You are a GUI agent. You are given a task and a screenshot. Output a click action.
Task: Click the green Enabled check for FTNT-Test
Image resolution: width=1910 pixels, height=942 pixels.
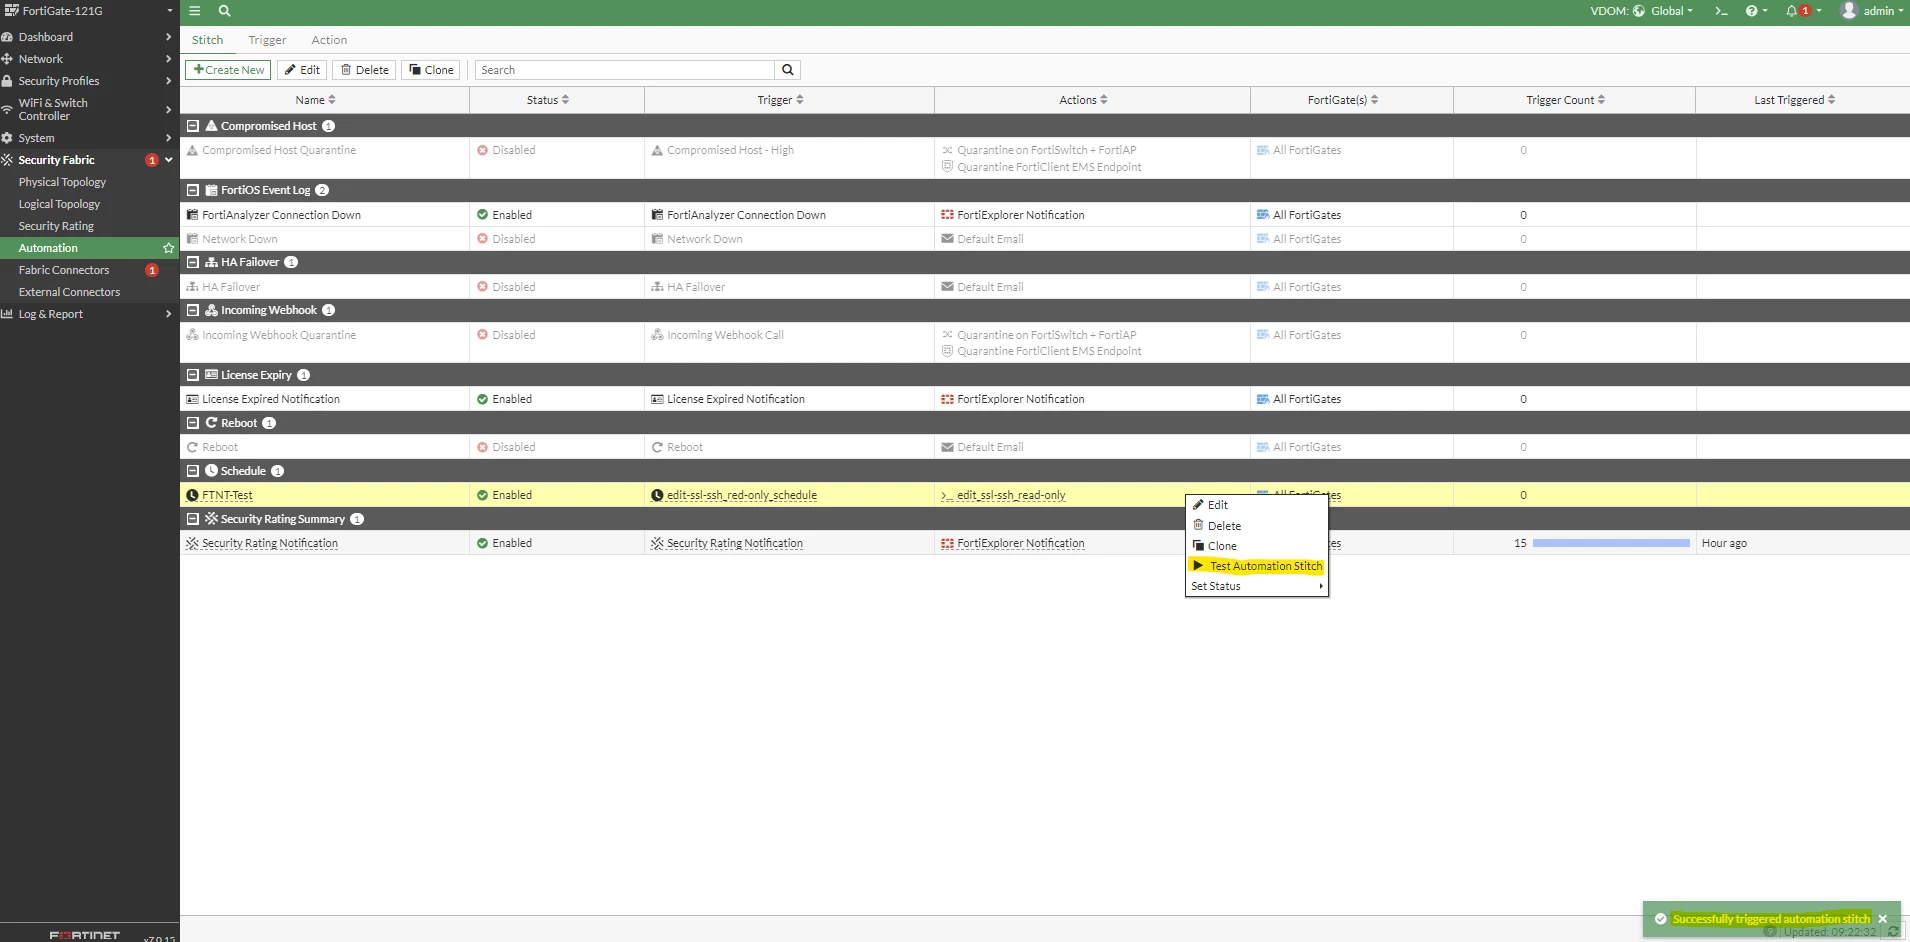[x=483, y=495]
